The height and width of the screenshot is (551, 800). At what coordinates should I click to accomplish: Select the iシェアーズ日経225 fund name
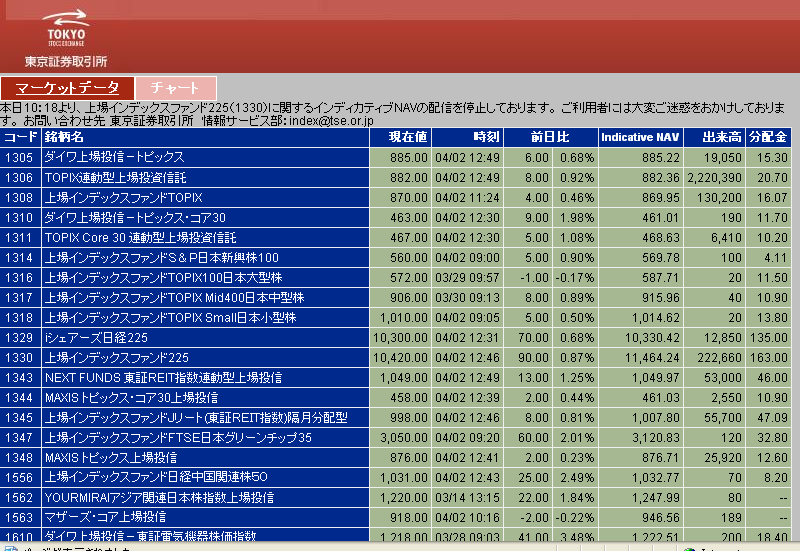tap(96, 338)
